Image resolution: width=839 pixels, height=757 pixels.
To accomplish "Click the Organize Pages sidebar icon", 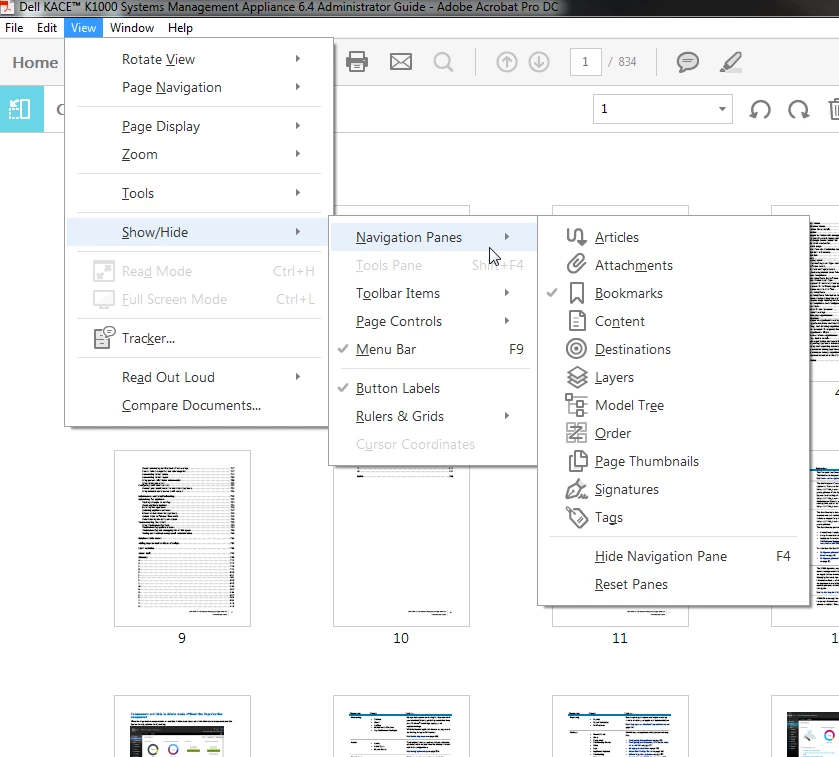I will click(x=21, y=109).
